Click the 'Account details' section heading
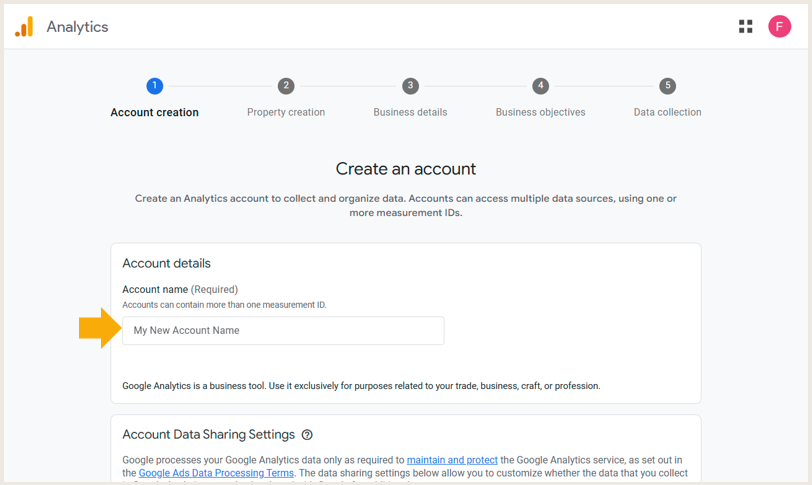Image resolution: width=812 pixels, height=485 pixels. coord(166,263)
